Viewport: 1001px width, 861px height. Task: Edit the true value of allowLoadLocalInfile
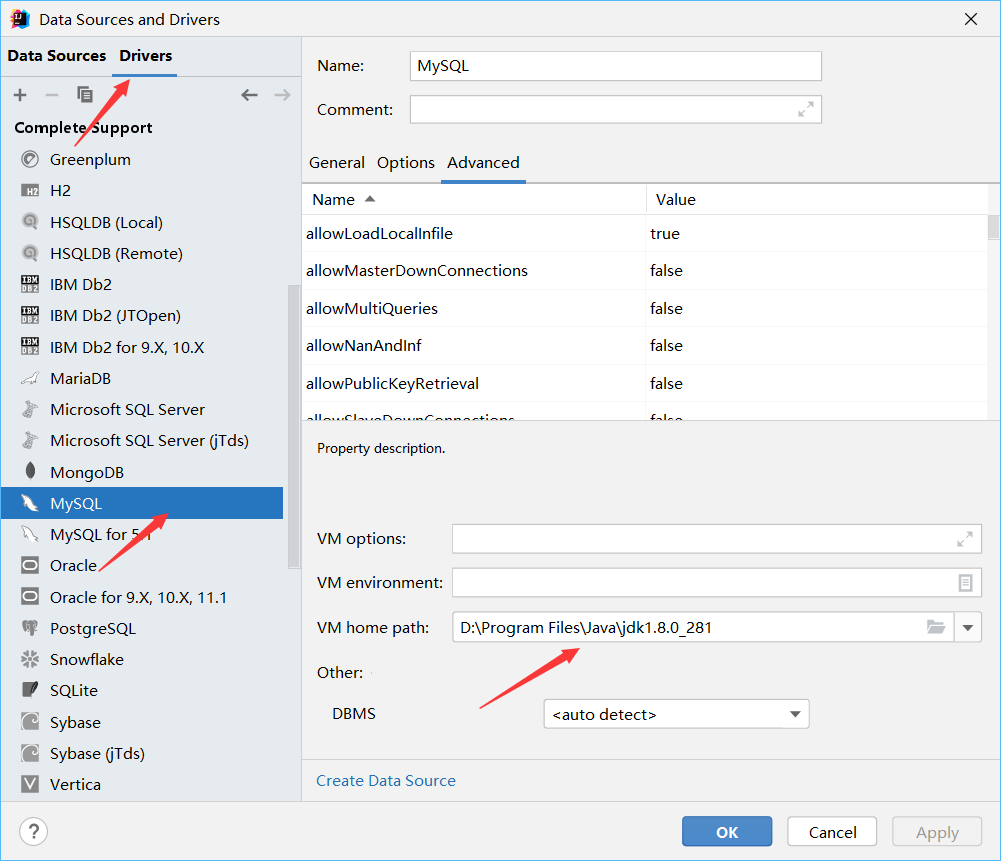pyautogui.click(x=817, y=234)
